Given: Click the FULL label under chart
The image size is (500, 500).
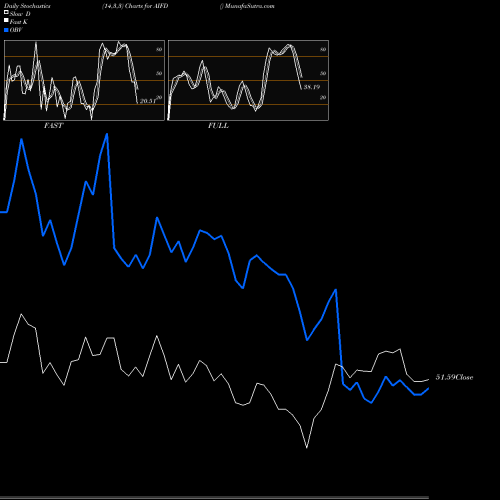Looking at the screenshot, I should tap(218, 126).
